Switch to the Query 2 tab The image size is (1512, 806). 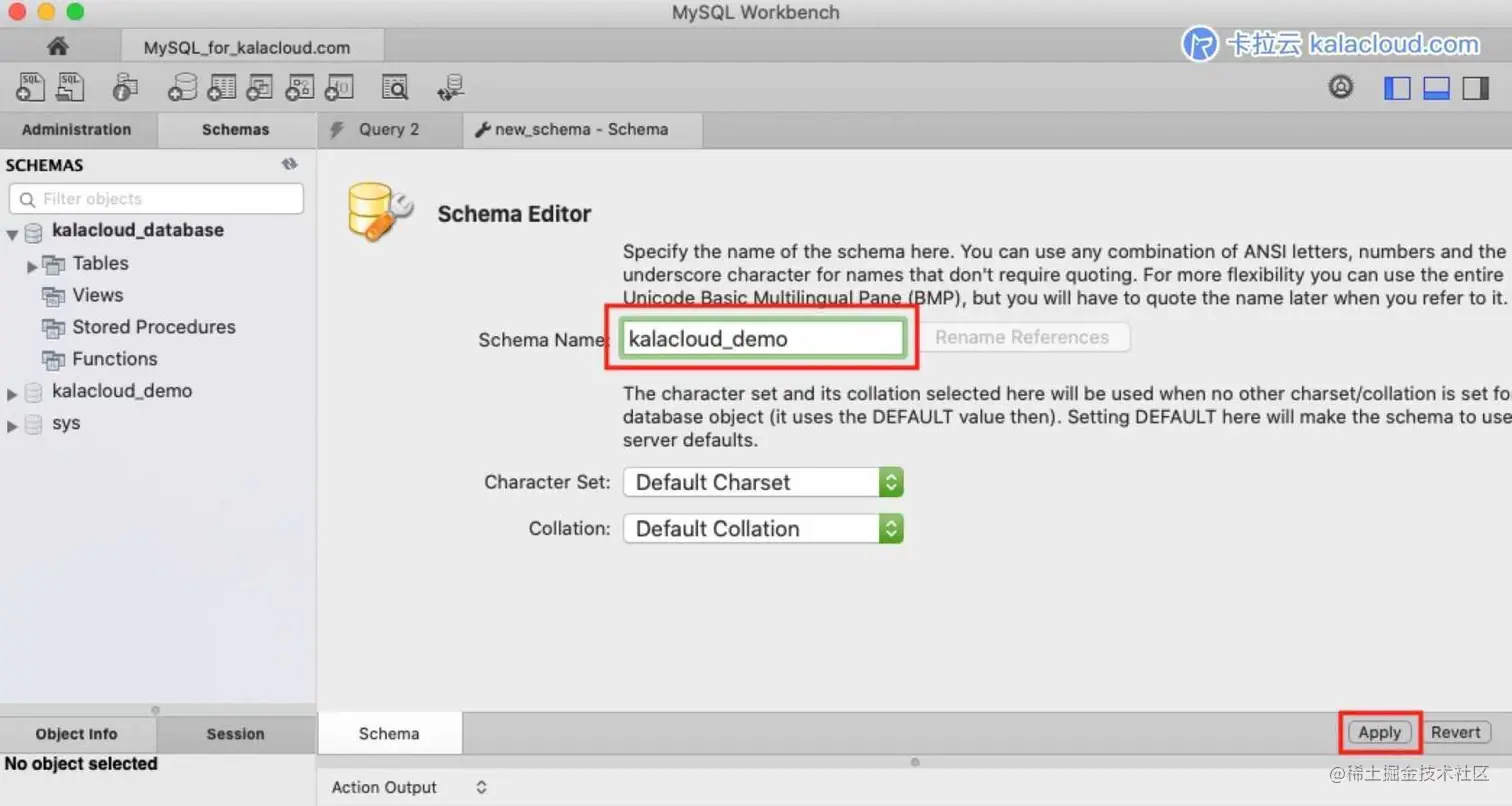pyautogui.click(x=390, y=130)
